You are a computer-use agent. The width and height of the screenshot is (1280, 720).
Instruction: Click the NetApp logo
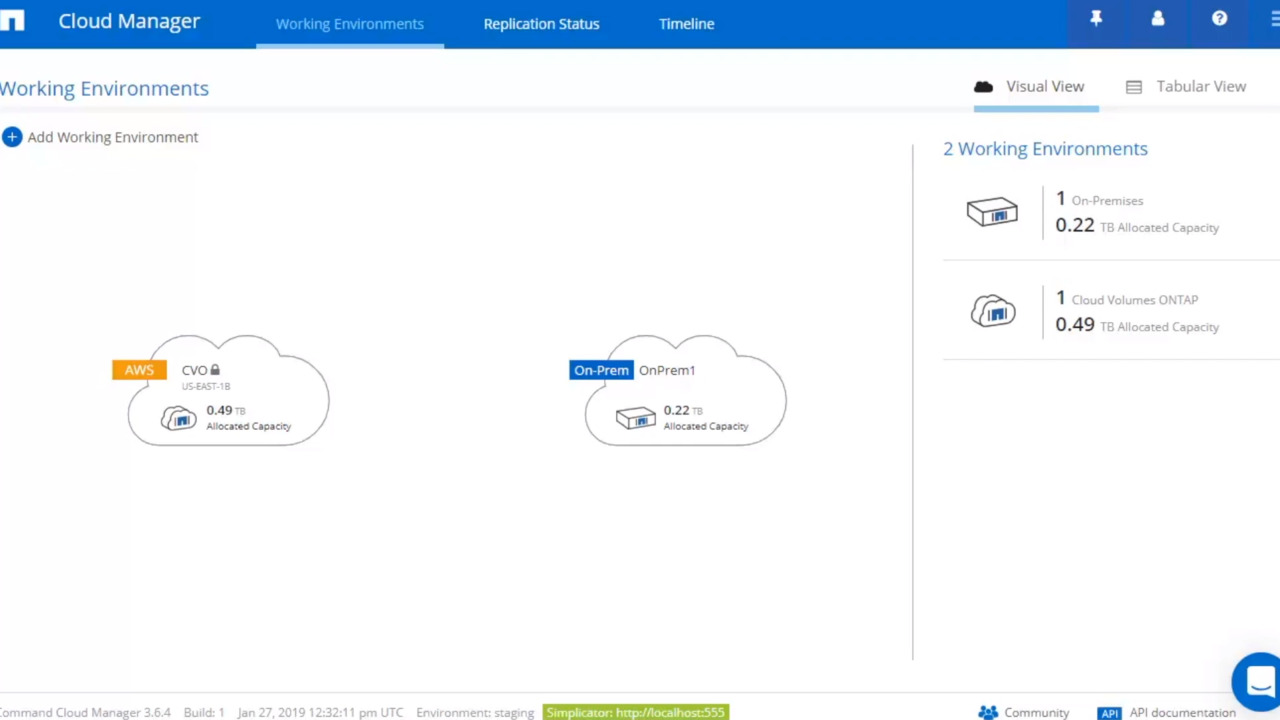tap(12, 21)
